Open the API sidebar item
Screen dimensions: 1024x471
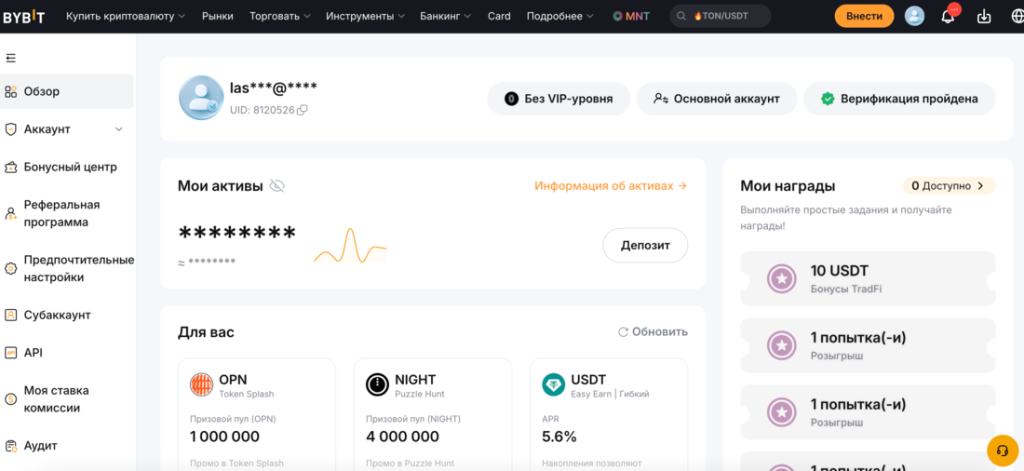click(x=33, y=352)
